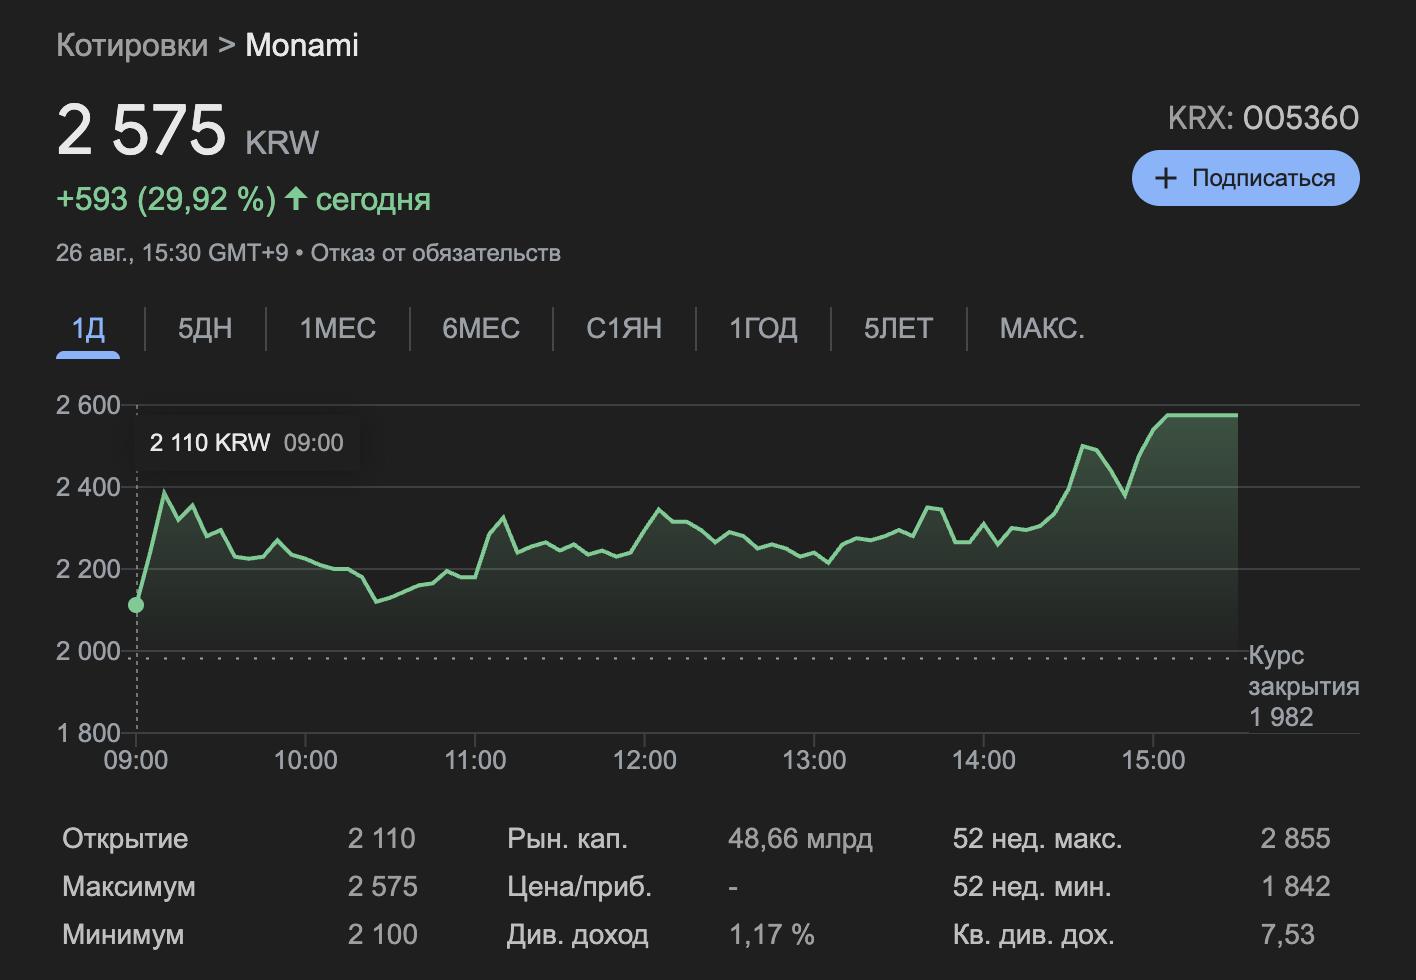Switch to the 1МЕС chart tab

coord(338,328)
